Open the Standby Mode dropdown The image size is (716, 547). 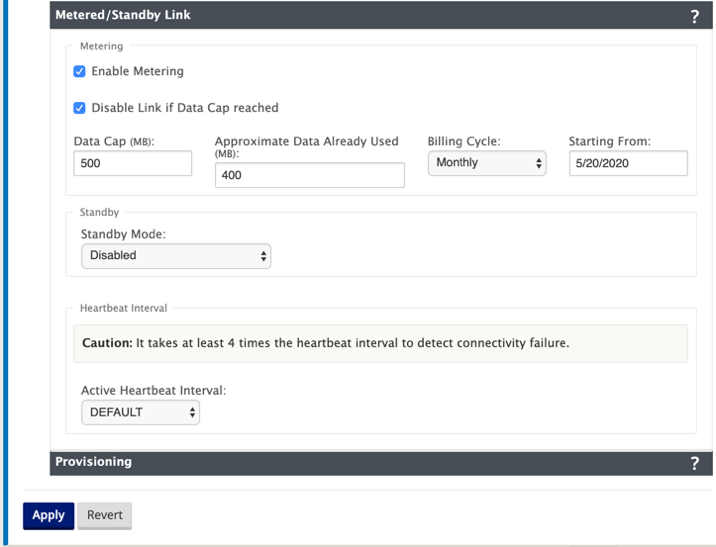coord(176,256)
